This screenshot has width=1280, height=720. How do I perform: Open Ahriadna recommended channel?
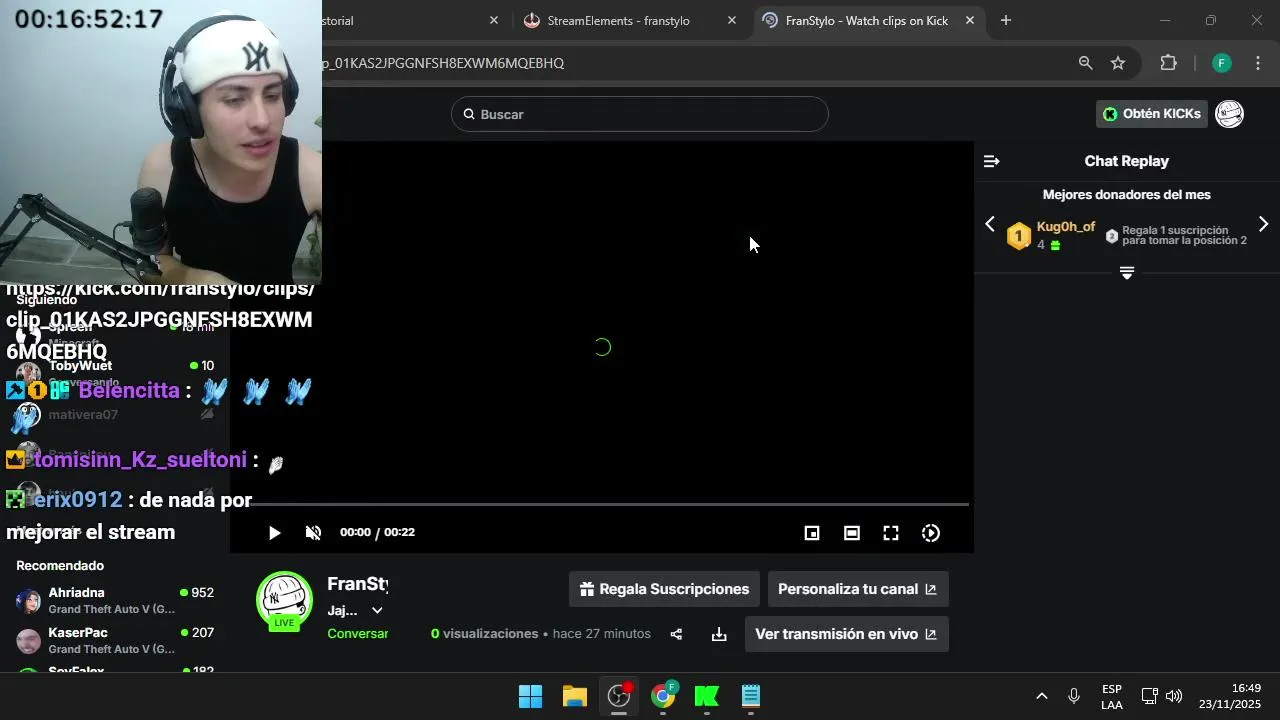pyautogui.click(x=115, y=600)
